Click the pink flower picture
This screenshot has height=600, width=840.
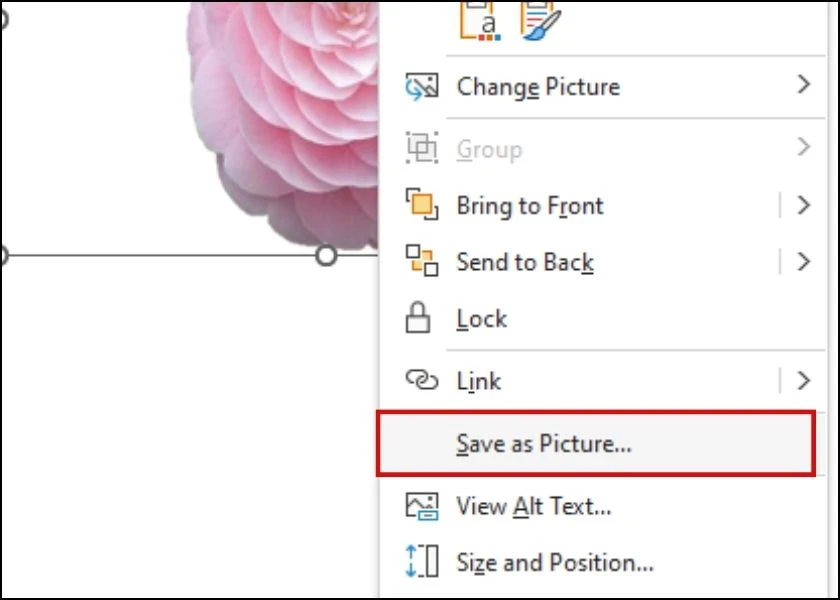(284, 123)
